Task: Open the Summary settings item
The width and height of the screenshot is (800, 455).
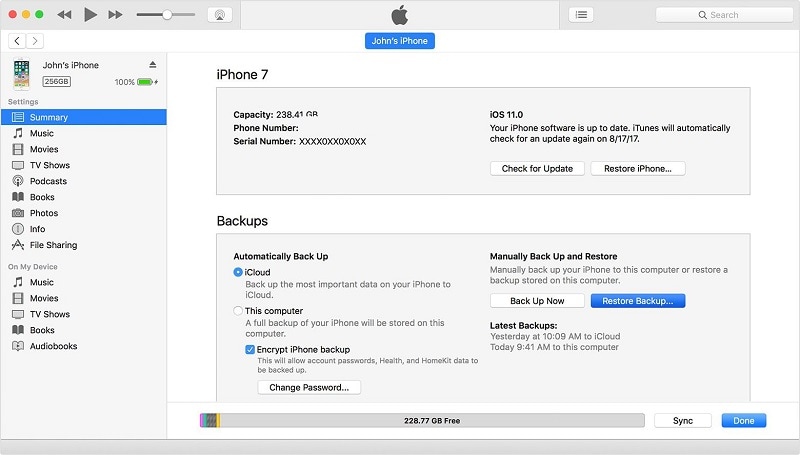Action: [84, 117]
